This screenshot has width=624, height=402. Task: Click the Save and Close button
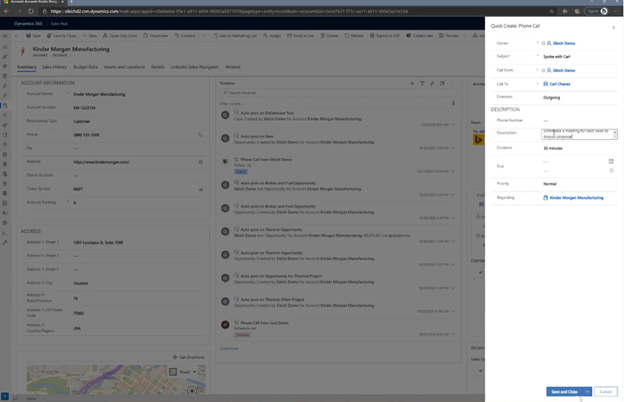pyautogui.click(x=564, y=391)
